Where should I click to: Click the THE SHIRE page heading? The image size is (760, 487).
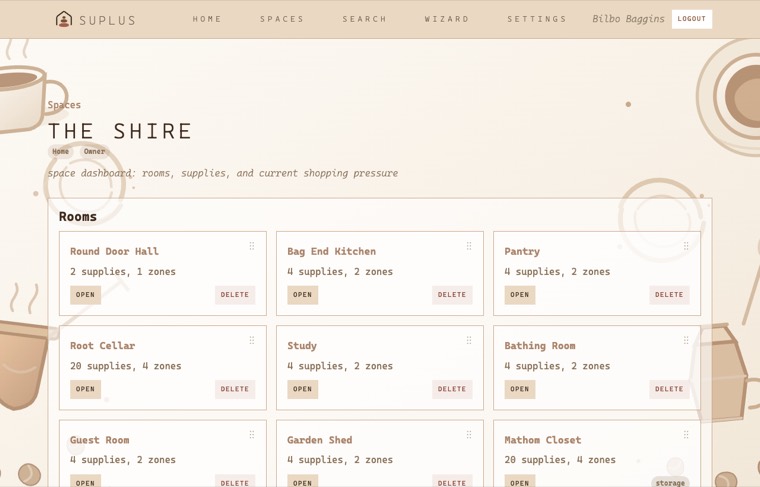click(120, 131)
